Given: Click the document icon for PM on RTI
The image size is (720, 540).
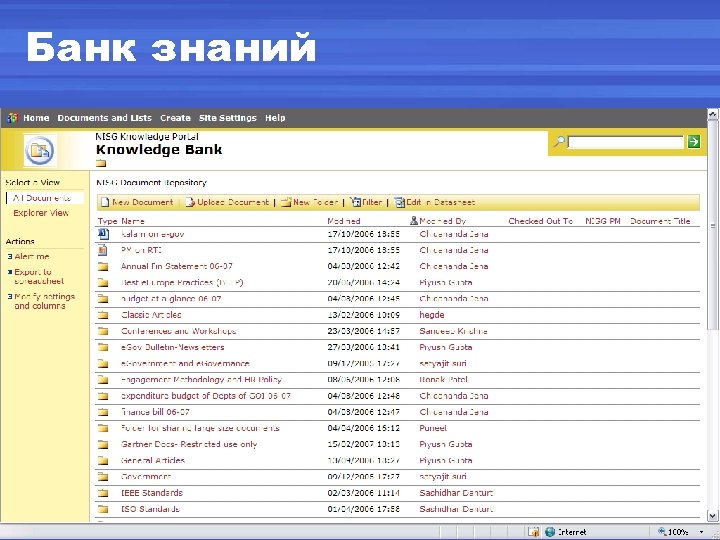Looking at the screenshot, I should tap(103, 250).
